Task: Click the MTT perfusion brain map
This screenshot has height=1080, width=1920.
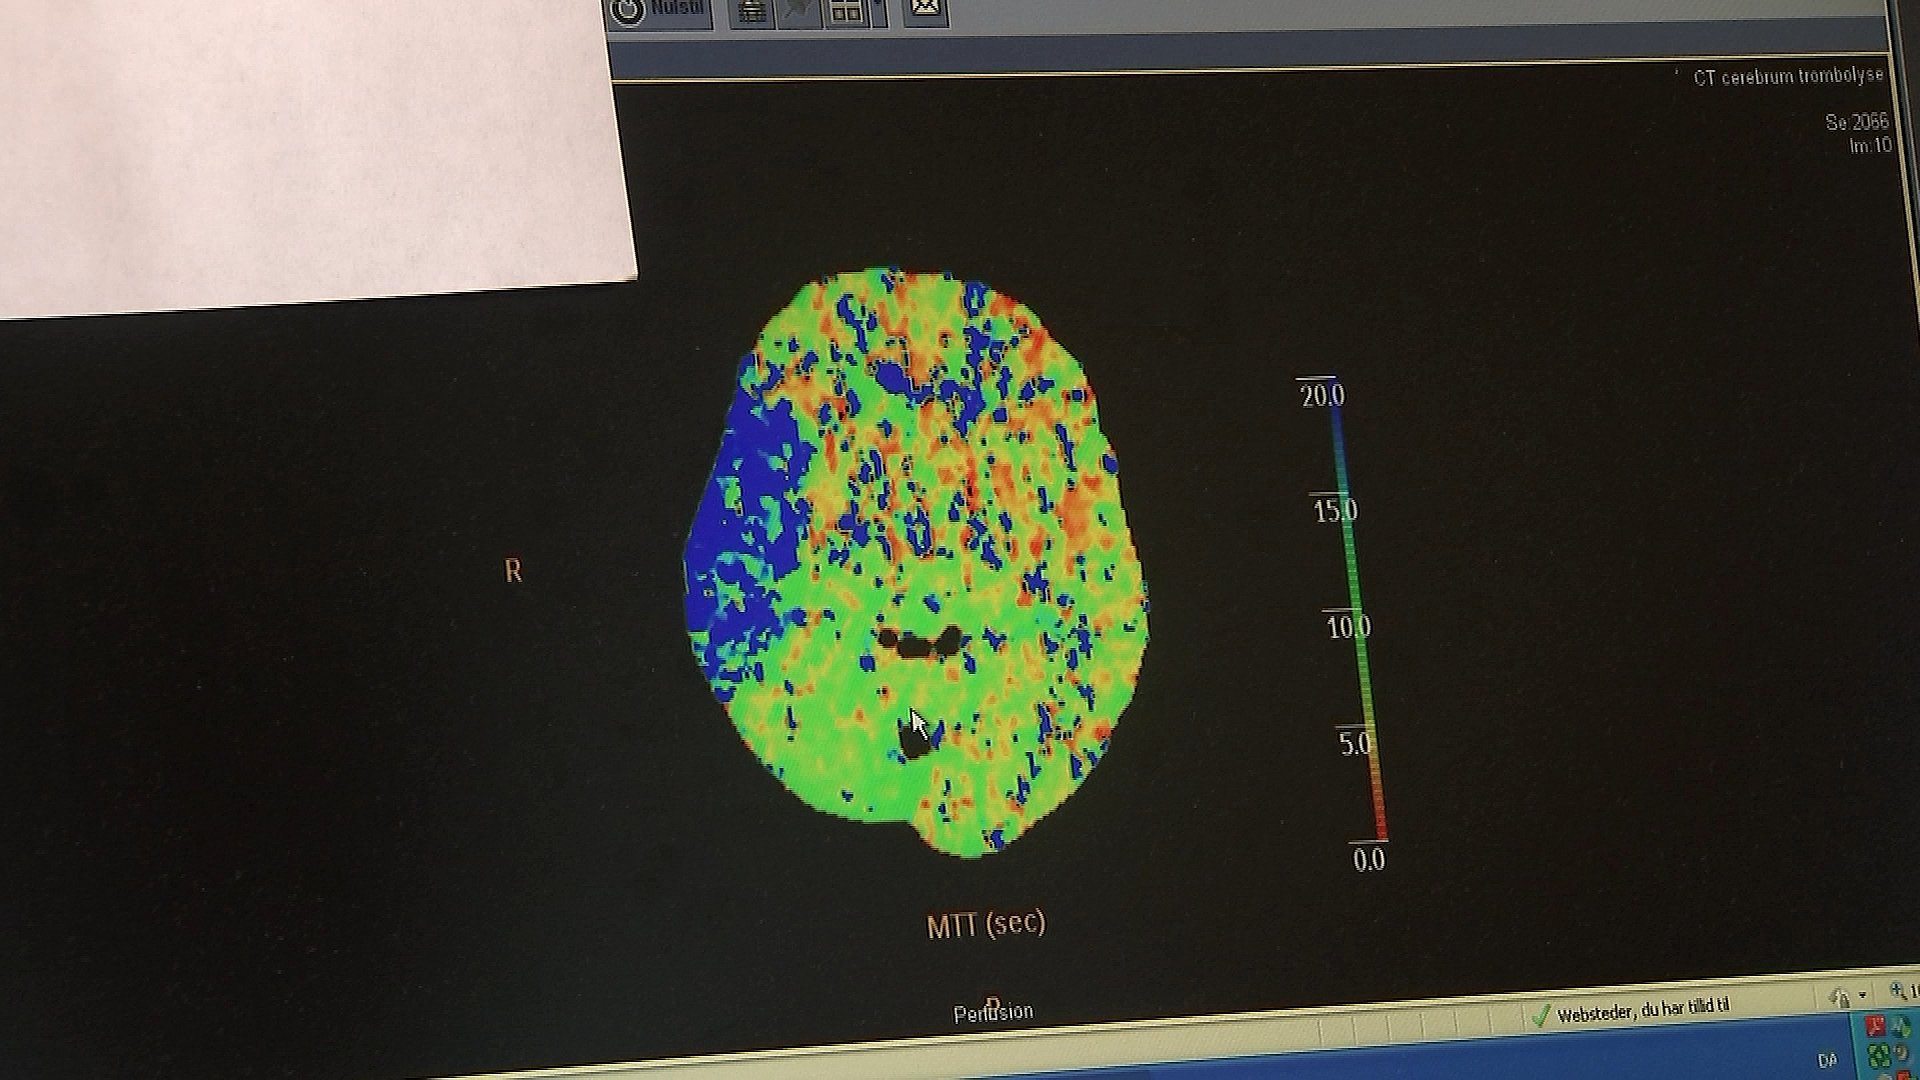Action: point(916,562)
